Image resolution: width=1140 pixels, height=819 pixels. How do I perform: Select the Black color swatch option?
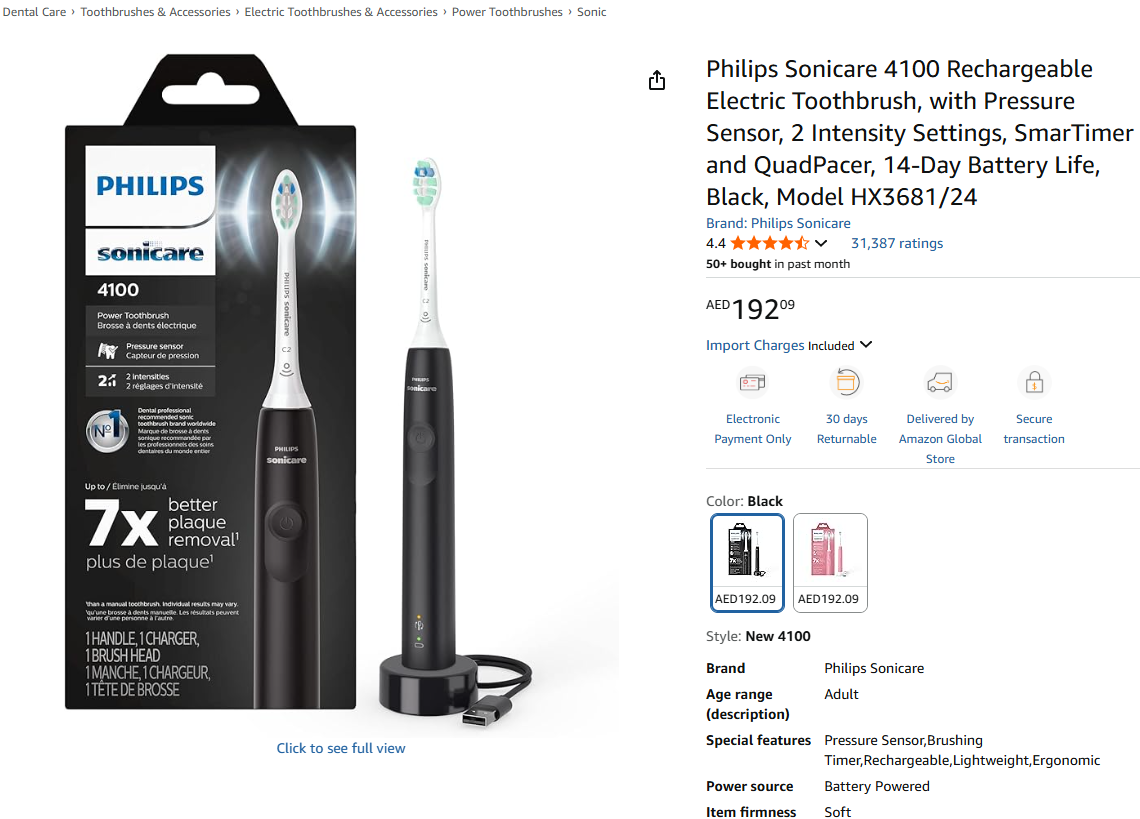747,562
